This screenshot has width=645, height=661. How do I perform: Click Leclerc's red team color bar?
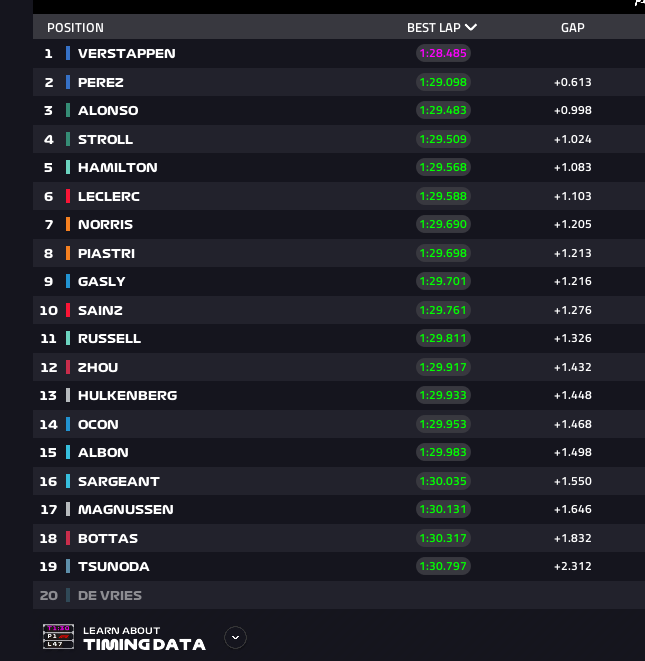68,196
